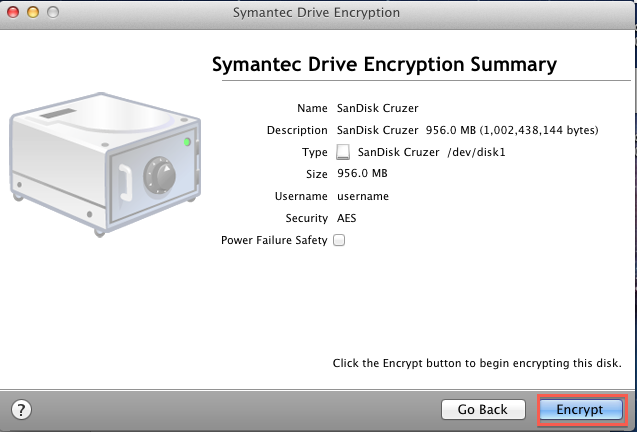The width and height of the screenshot is (637, 432).
Task: Click the handle on the safe drive door
Action: 126,182
